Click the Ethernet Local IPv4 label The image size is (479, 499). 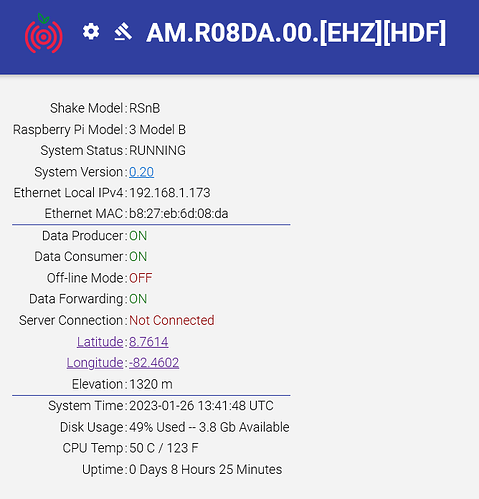[68, 193]
